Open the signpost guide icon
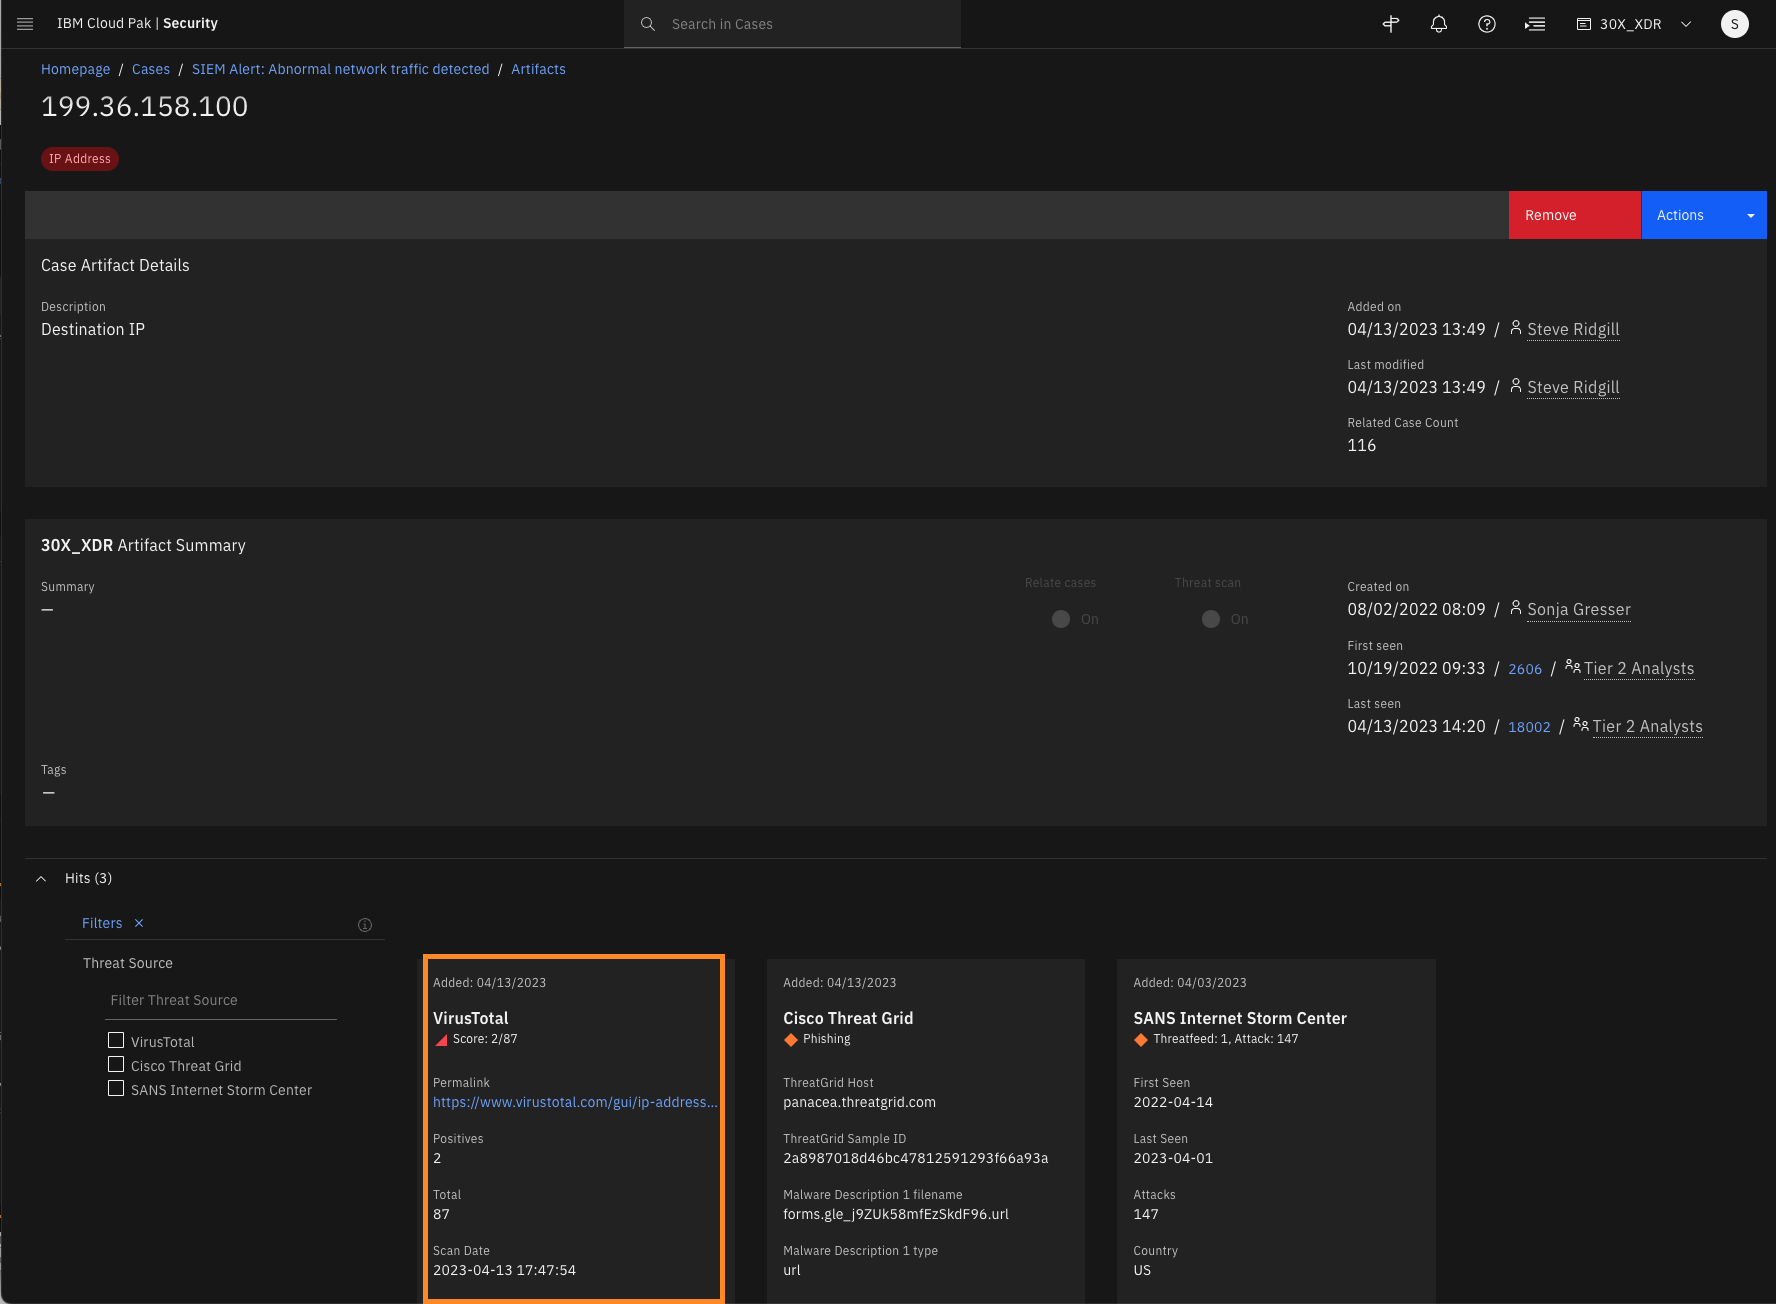 pyautogui.click(x=1391, y=24)
